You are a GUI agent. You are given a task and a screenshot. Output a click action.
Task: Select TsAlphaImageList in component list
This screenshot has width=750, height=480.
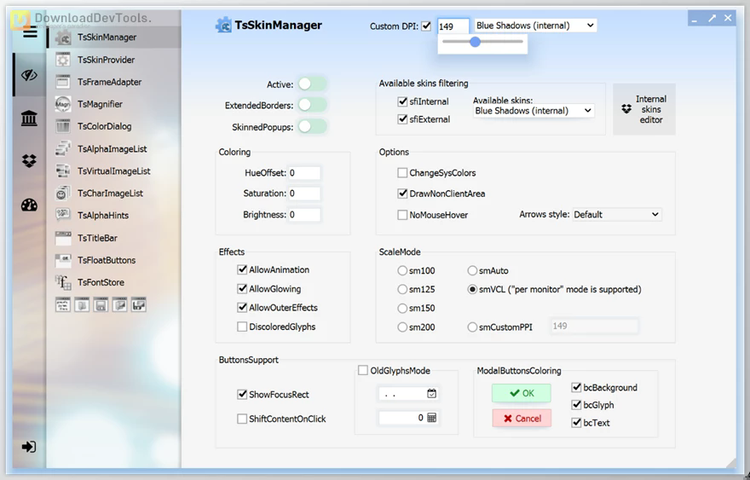[114, 149]
